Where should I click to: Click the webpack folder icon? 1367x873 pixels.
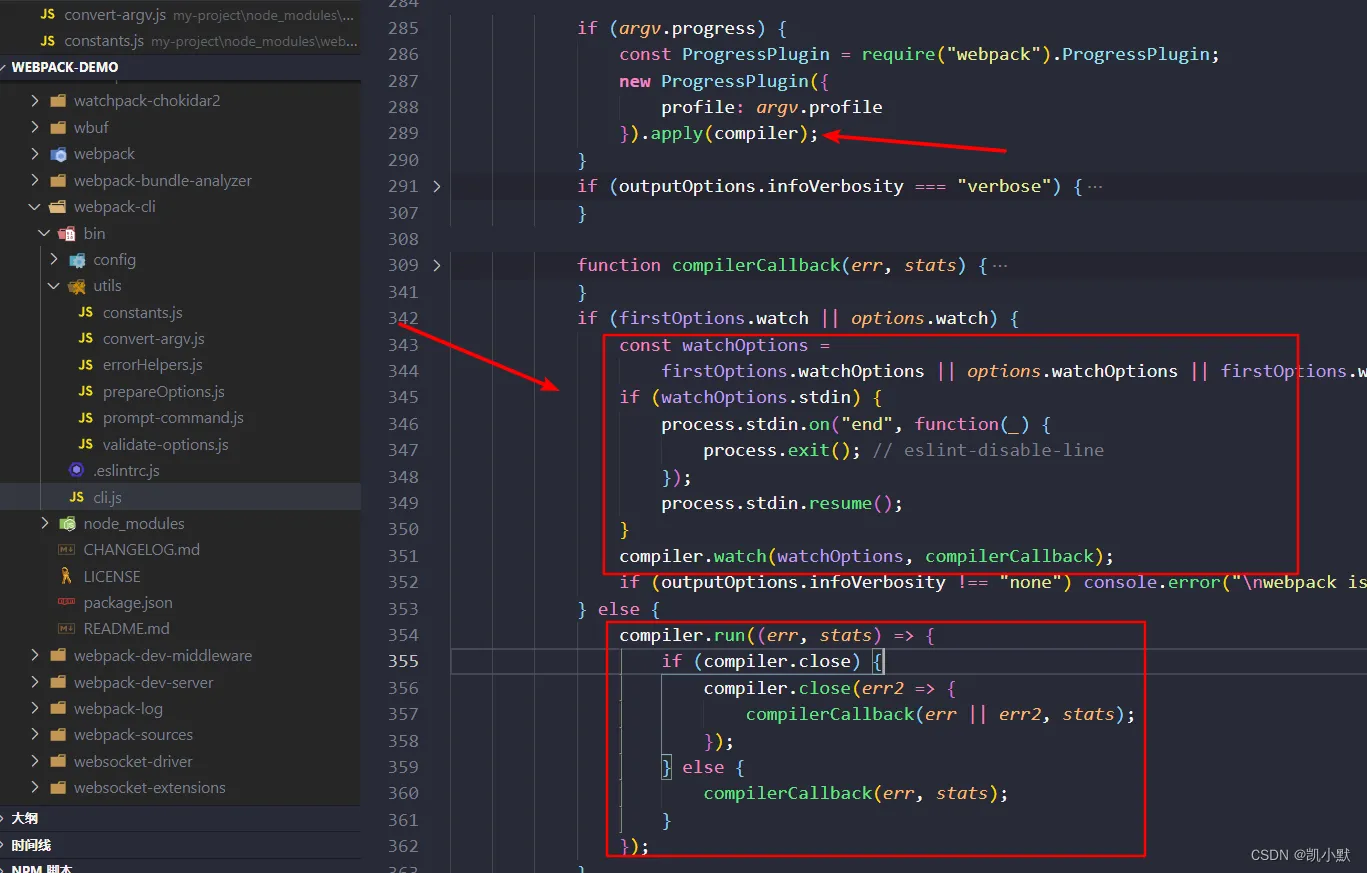tap(58, 154)
